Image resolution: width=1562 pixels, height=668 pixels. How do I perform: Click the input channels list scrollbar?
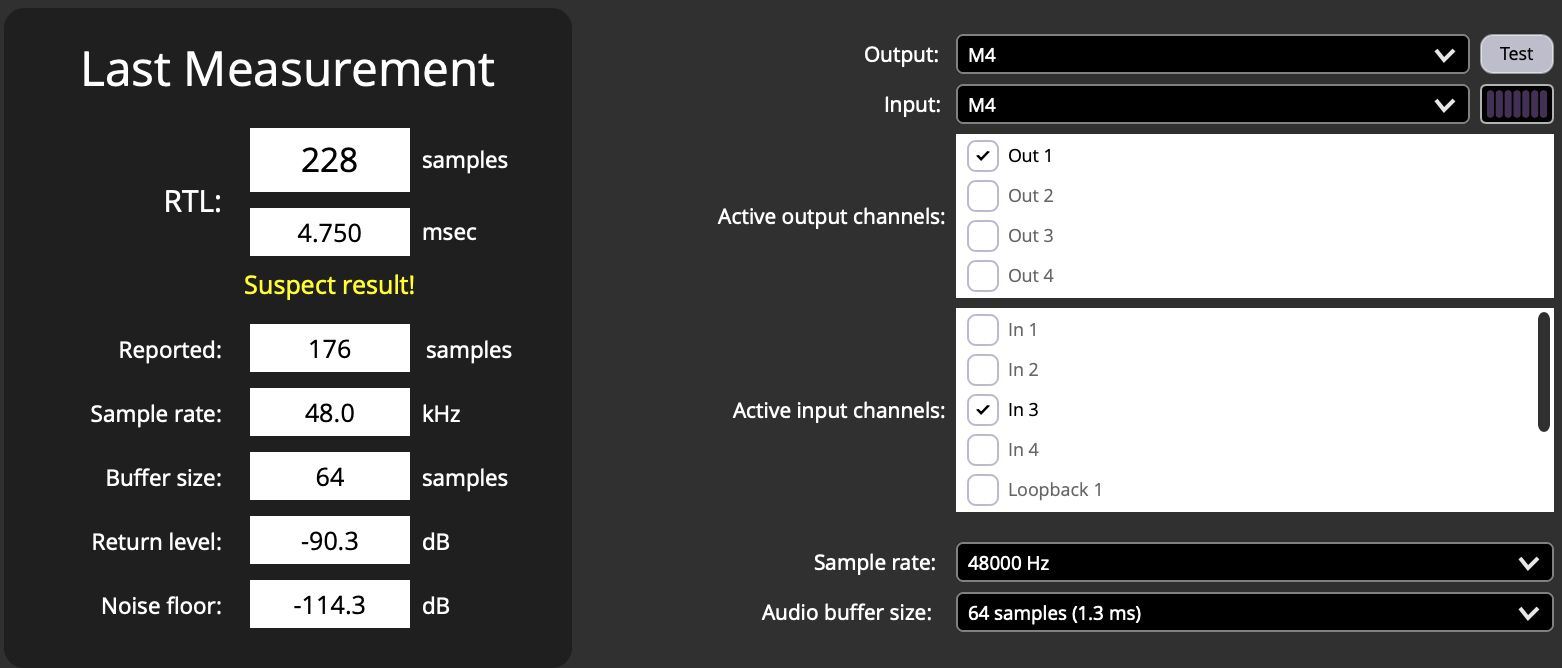tap(1543, 372)
